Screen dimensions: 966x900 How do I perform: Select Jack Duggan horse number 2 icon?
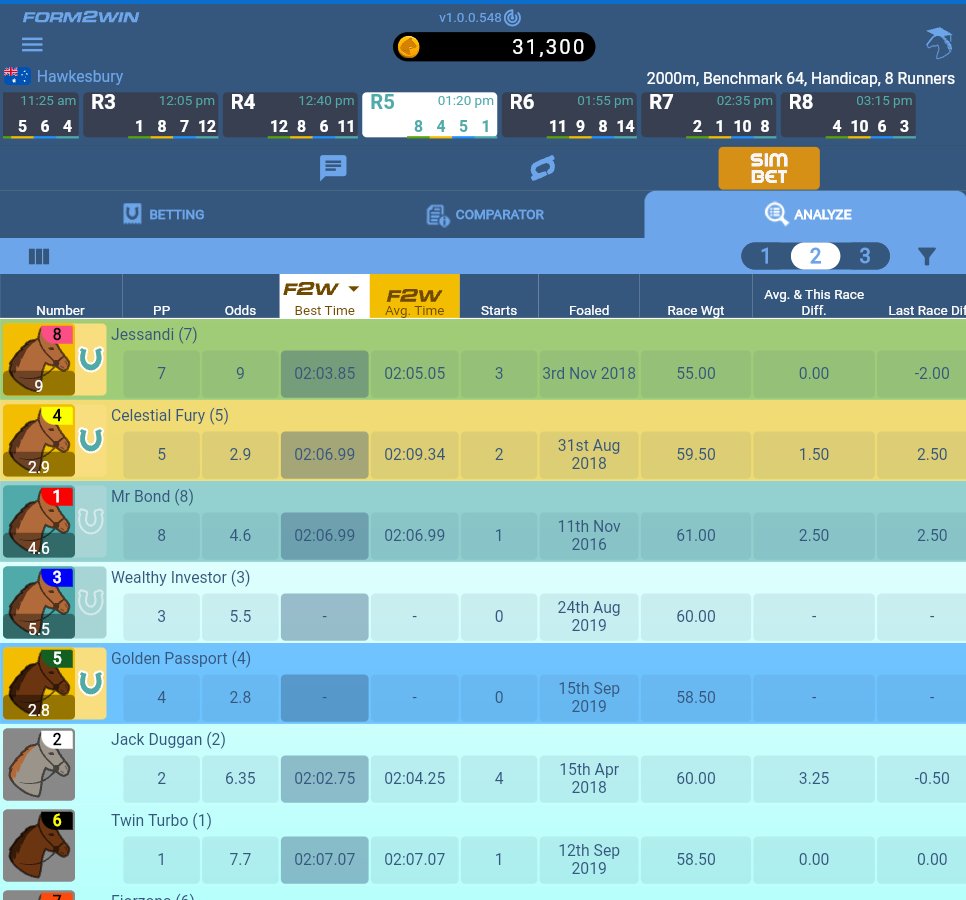pos(39,764)
